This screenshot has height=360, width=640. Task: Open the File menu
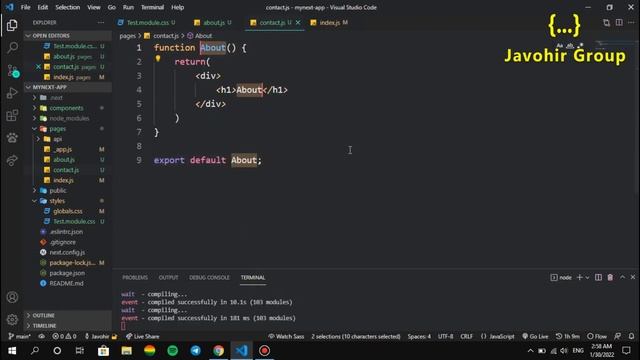pyautogui.click(x=25, y=7)
